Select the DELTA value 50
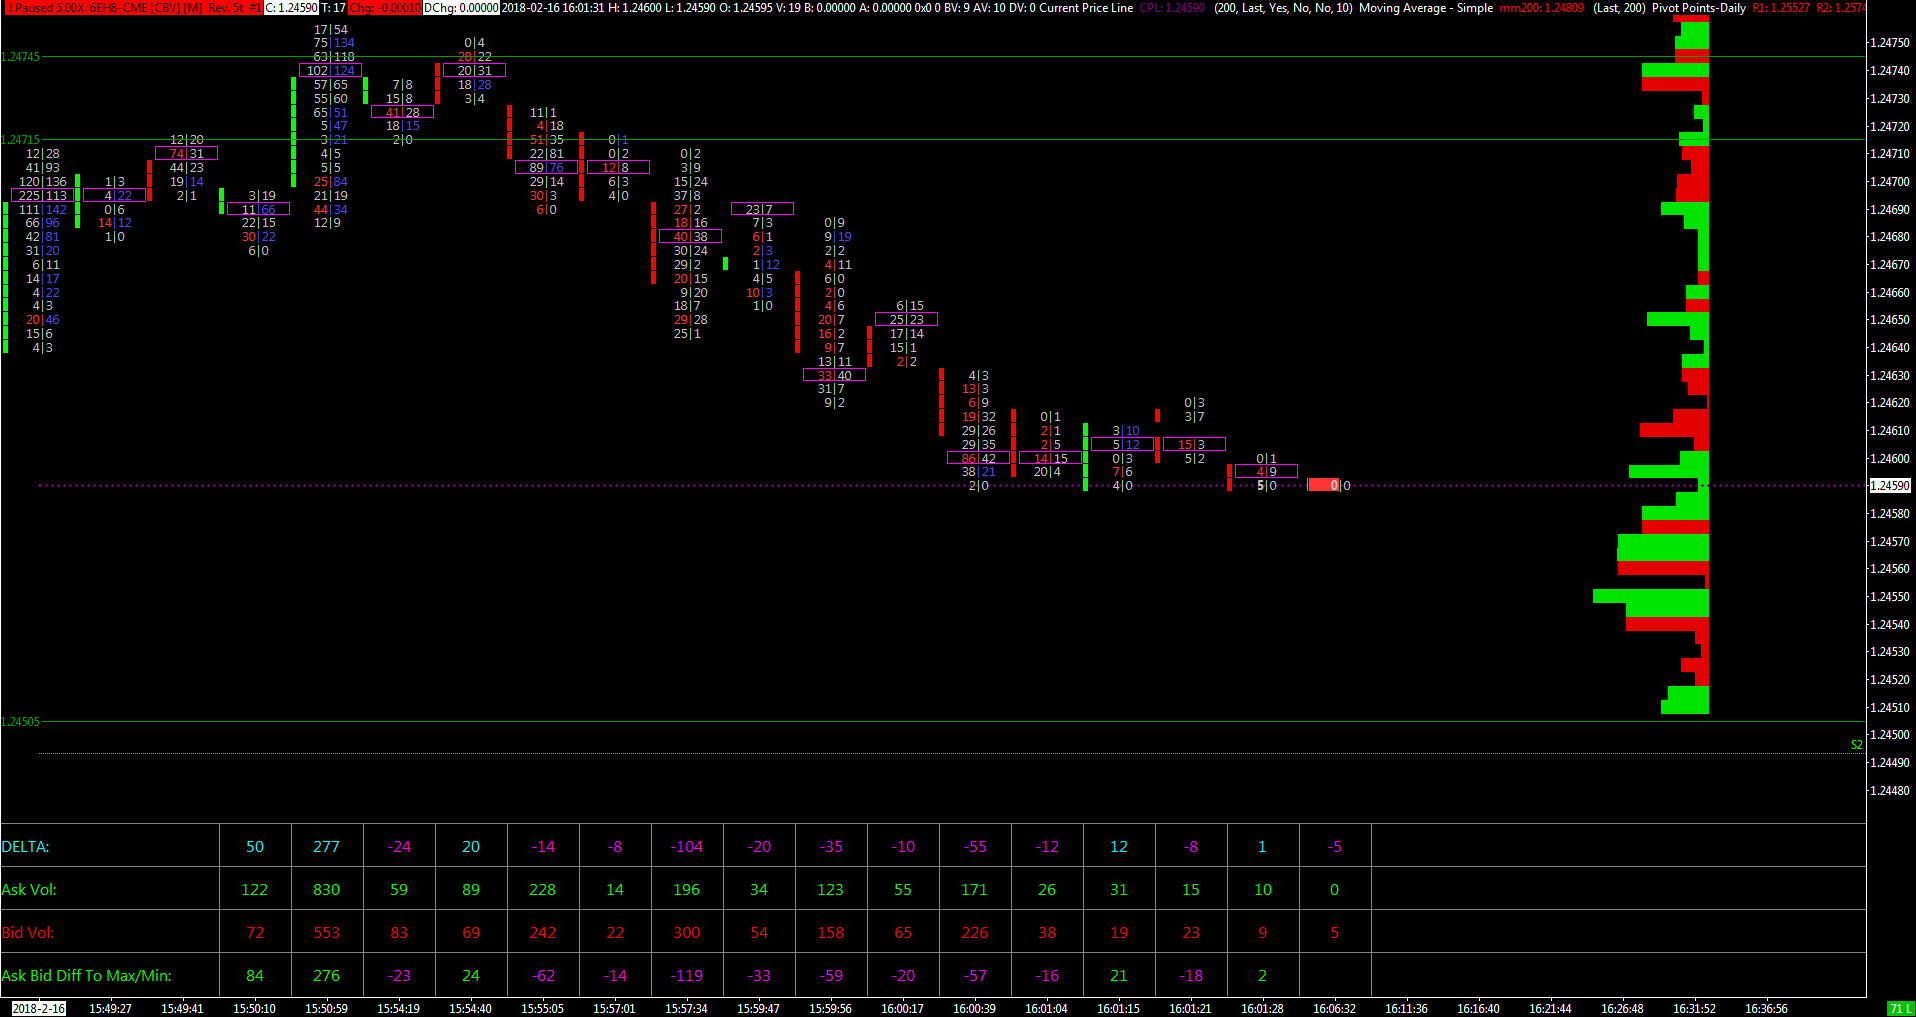 click(255, 847)
